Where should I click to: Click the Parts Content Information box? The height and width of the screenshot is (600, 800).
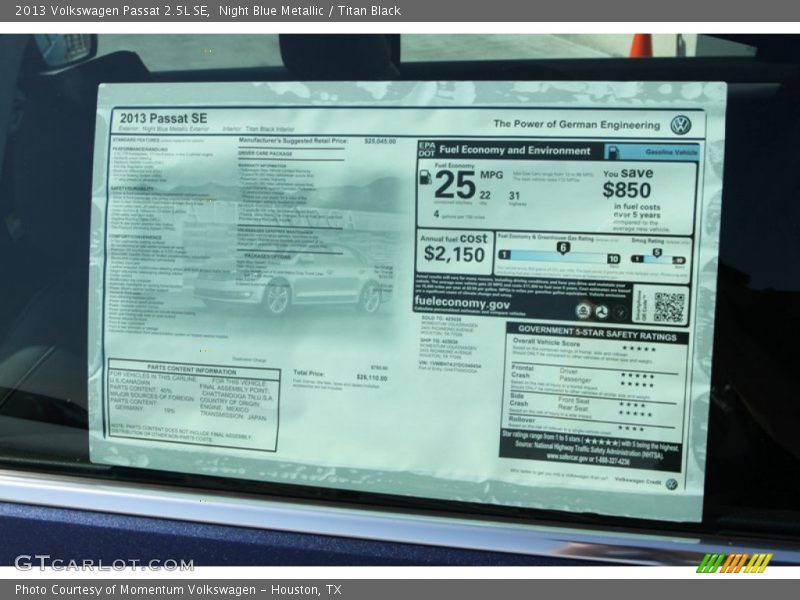194,405
